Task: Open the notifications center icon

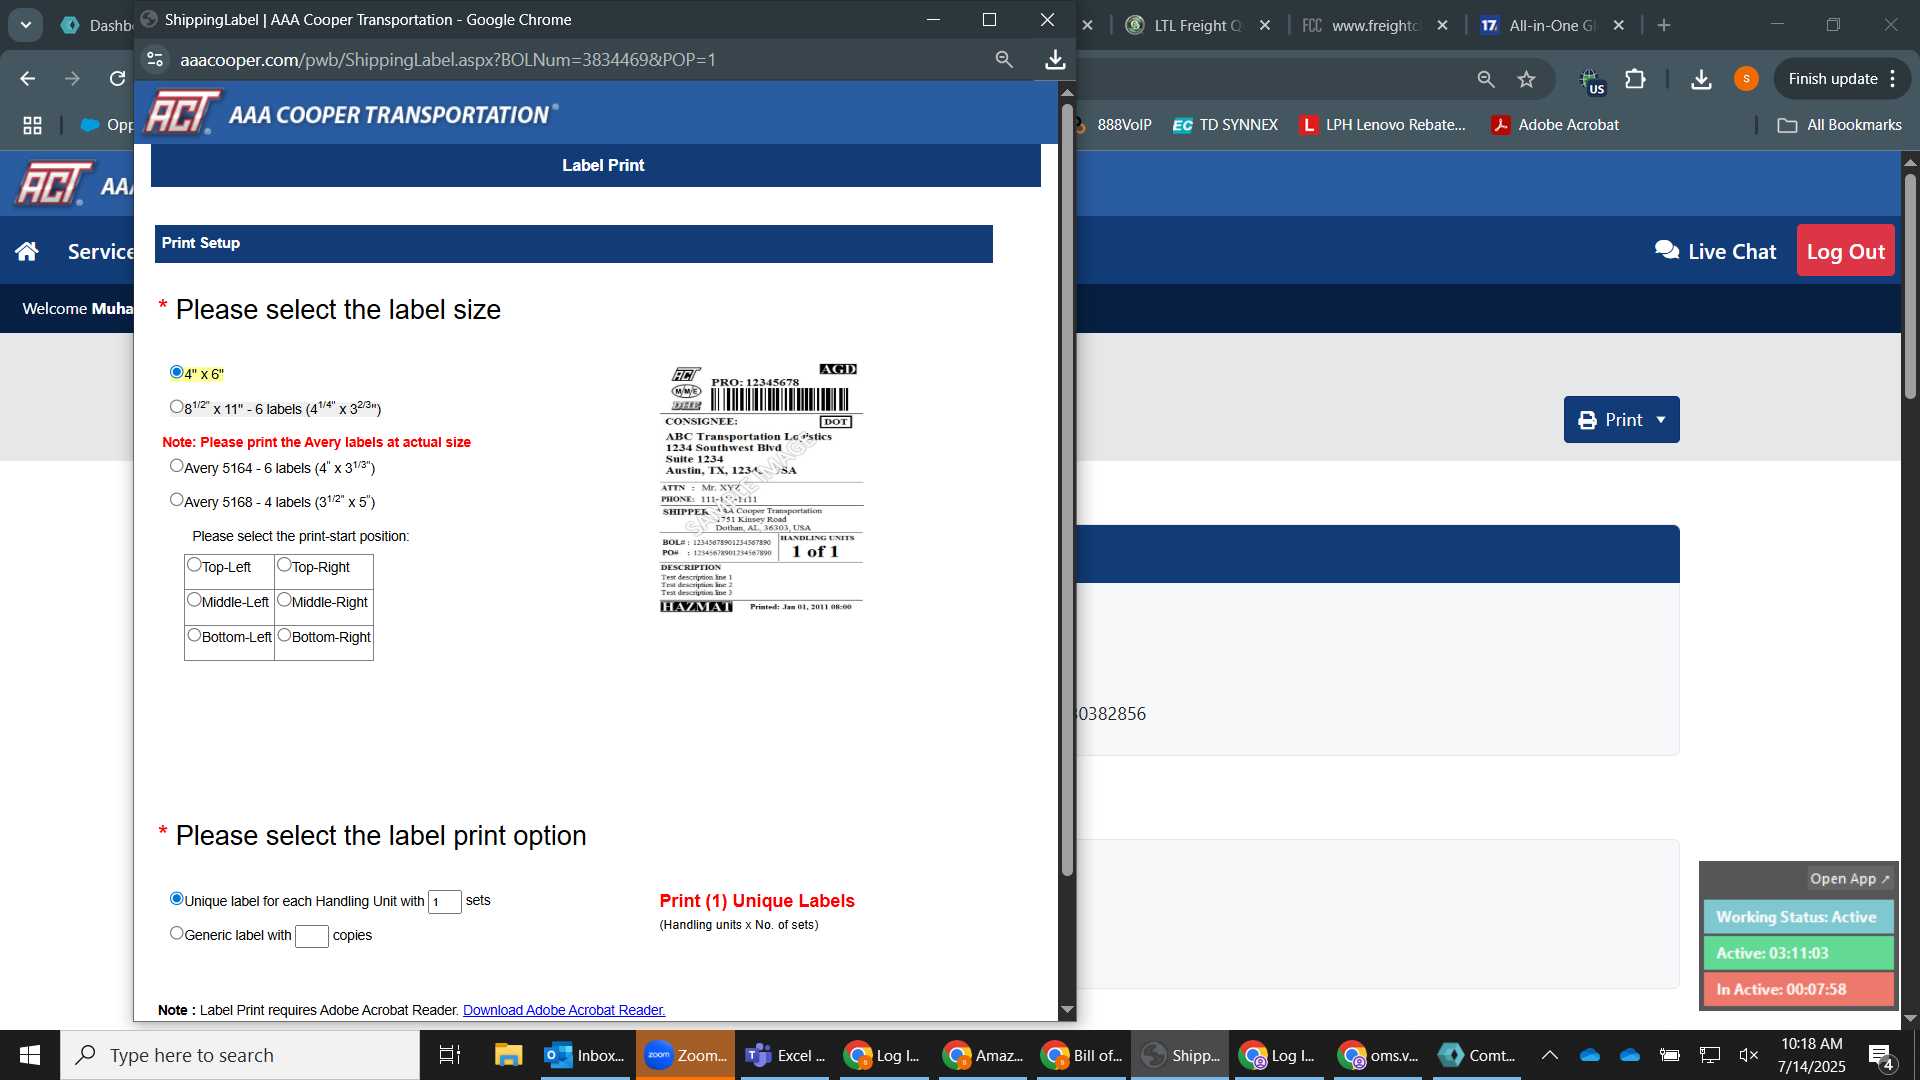Action: tap(1881, 1056)
